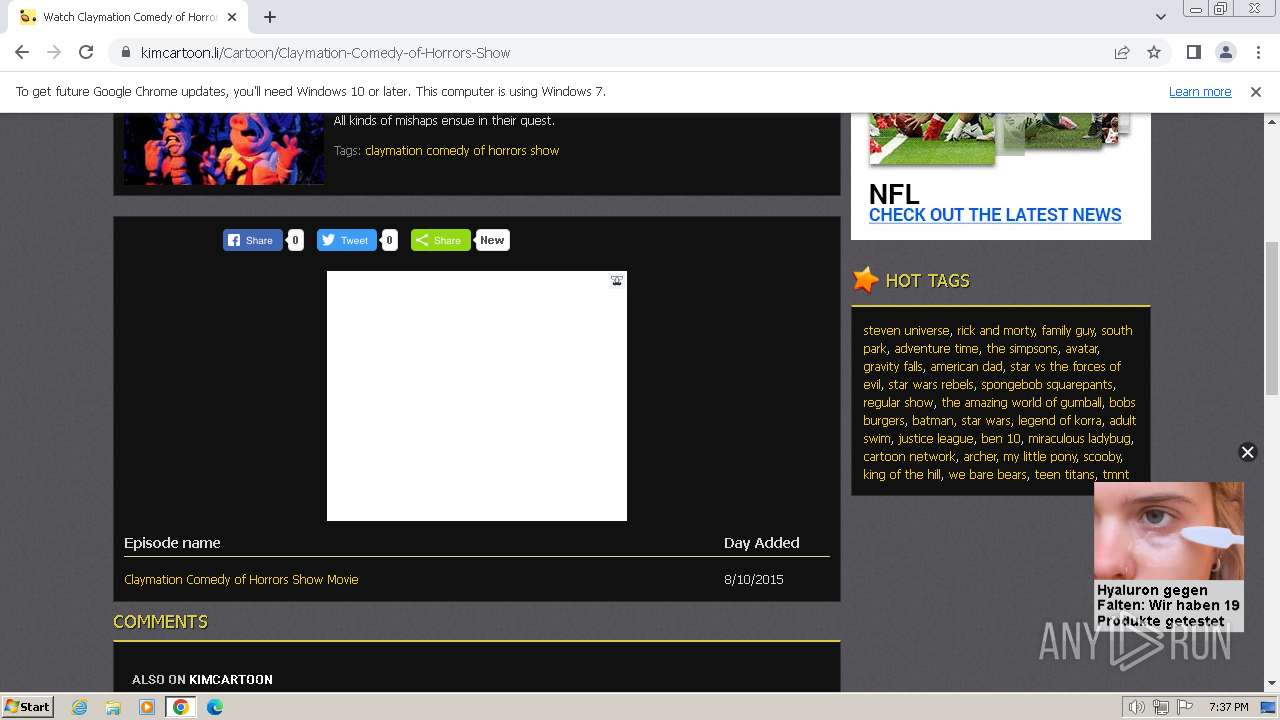Open Action Center flag icon
Screen dimensions: 1280x720
tap(1186, 707)
